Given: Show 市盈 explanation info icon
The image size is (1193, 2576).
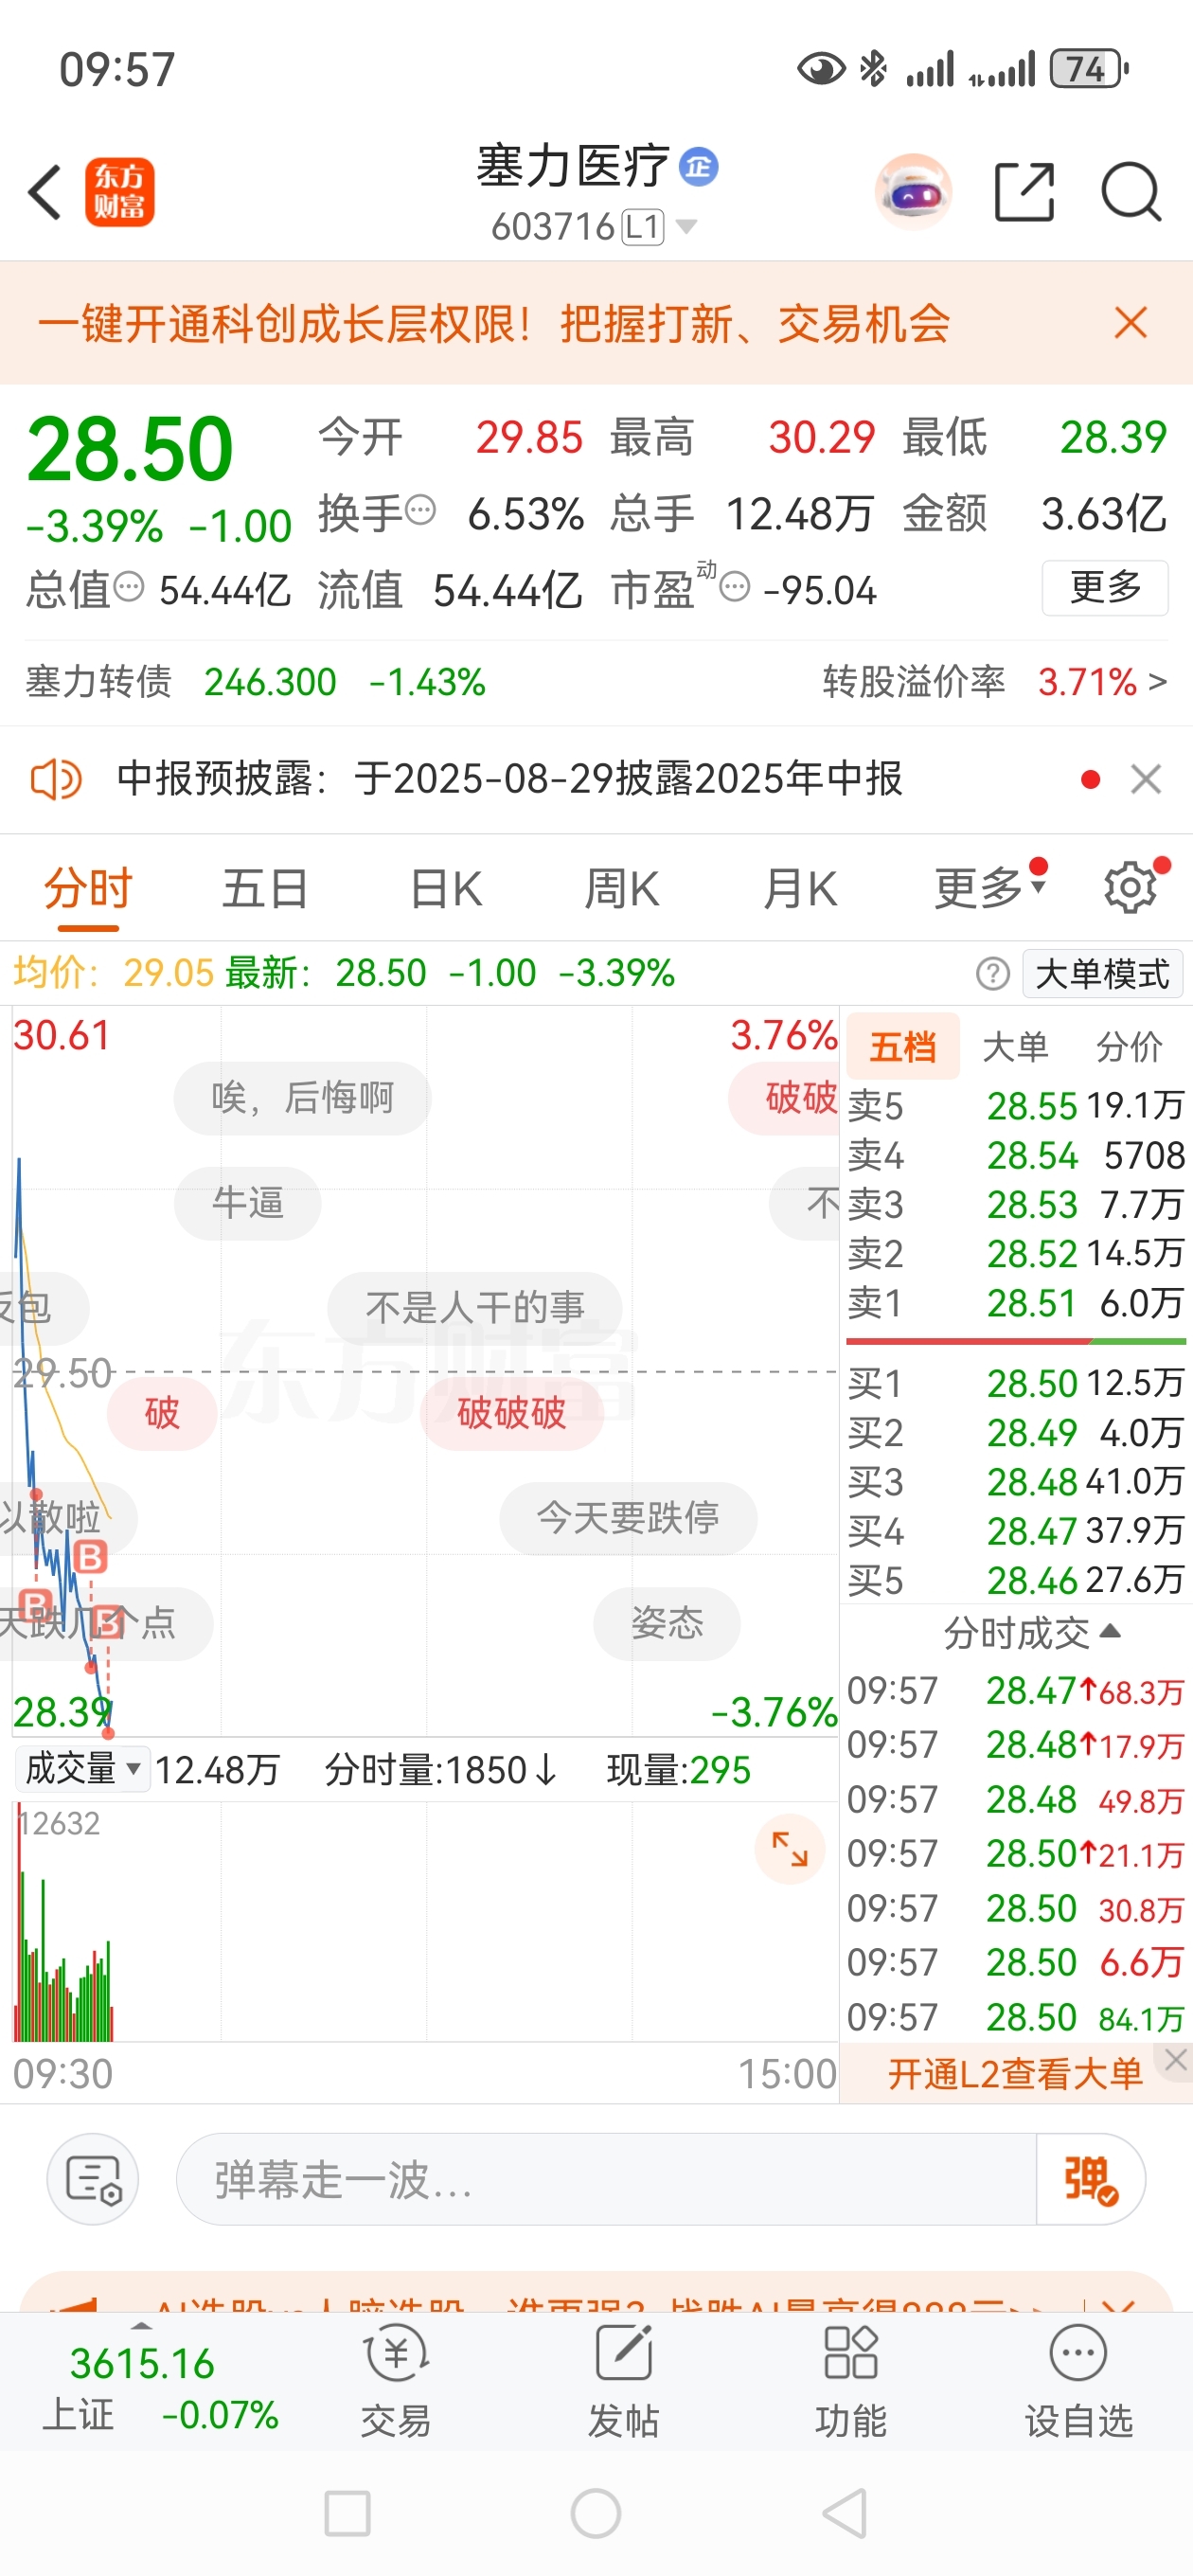Looking at the screenshot, I should point(735,587).
